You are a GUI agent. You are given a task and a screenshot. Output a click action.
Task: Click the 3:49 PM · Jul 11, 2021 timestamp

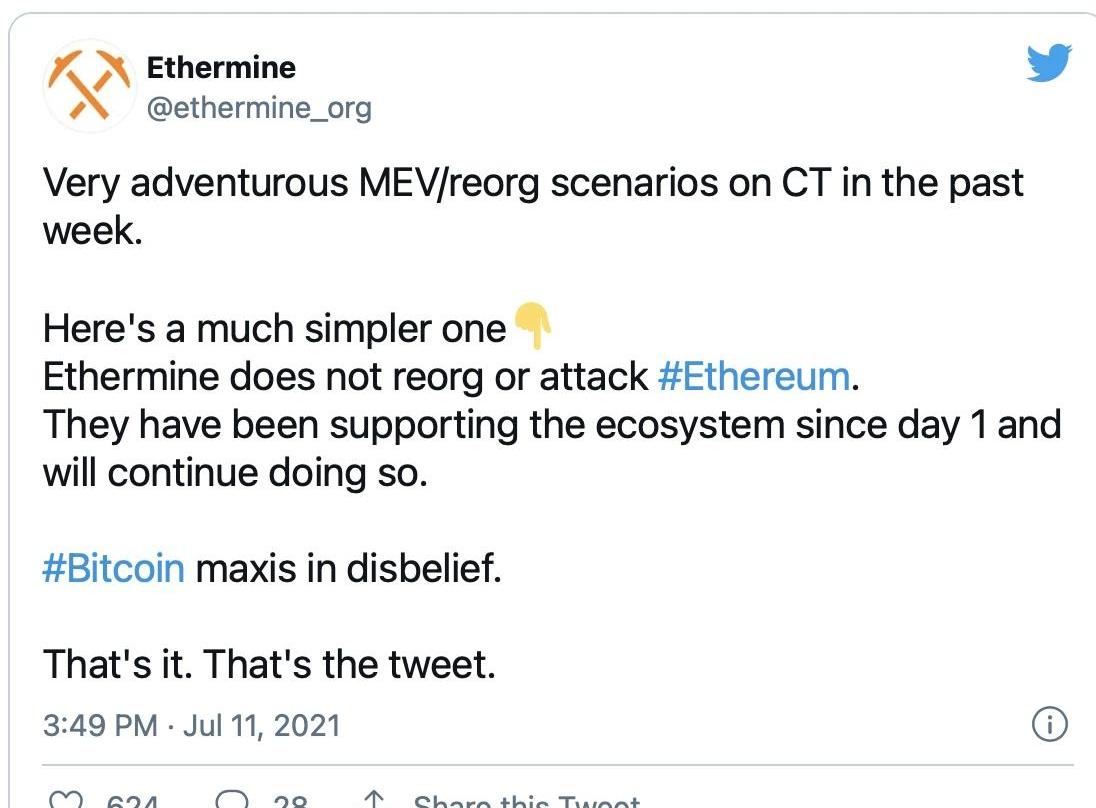point(192,726)
